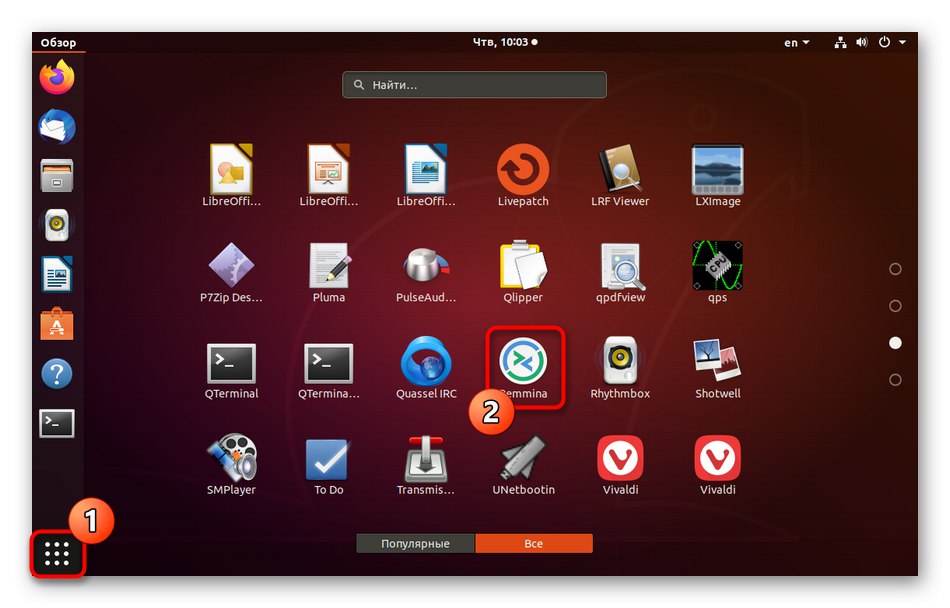Launch Firefox from the dock

tap(57, 77)
